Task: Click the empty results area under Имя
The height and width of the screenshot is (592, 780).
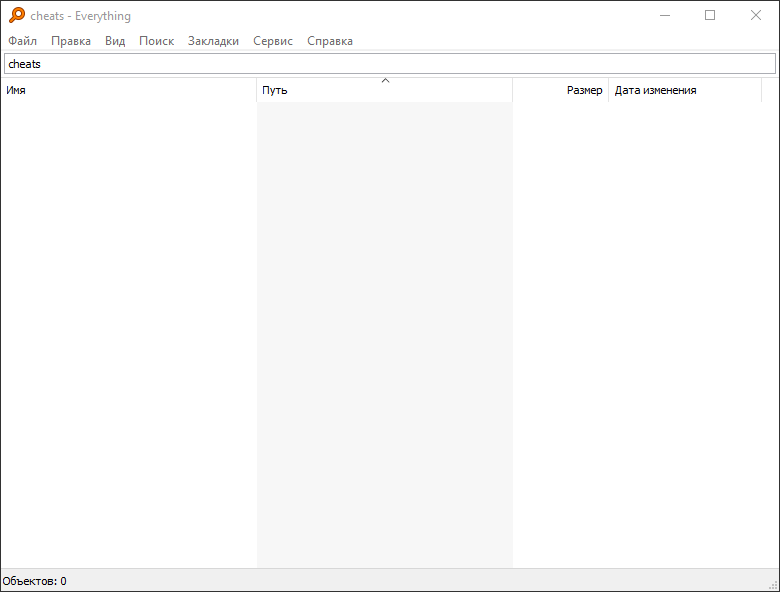Action: (x=128, y=330)
